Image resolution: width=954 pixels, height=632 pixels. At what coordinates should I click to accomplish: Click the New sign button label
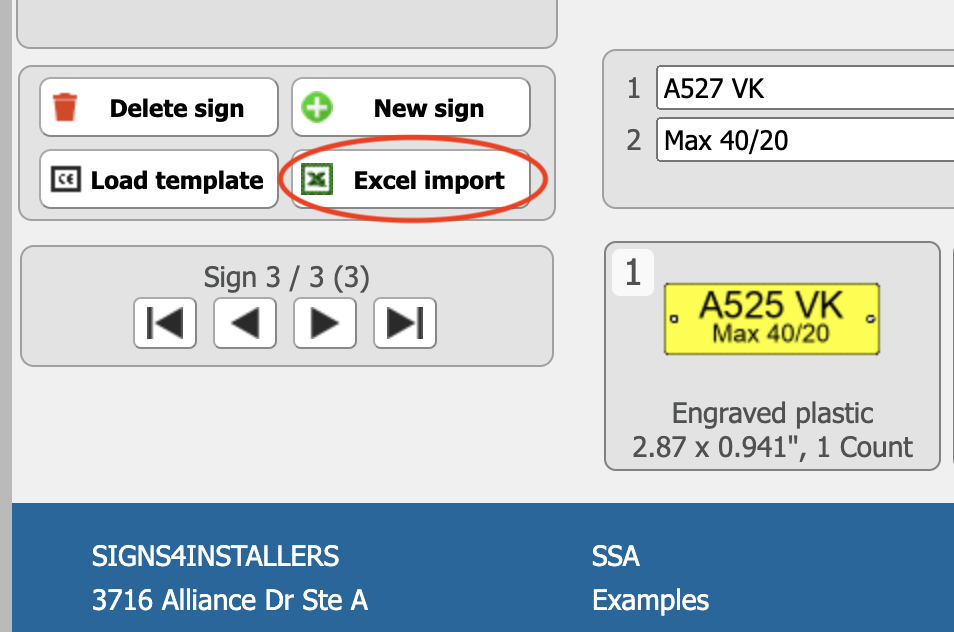429,108
